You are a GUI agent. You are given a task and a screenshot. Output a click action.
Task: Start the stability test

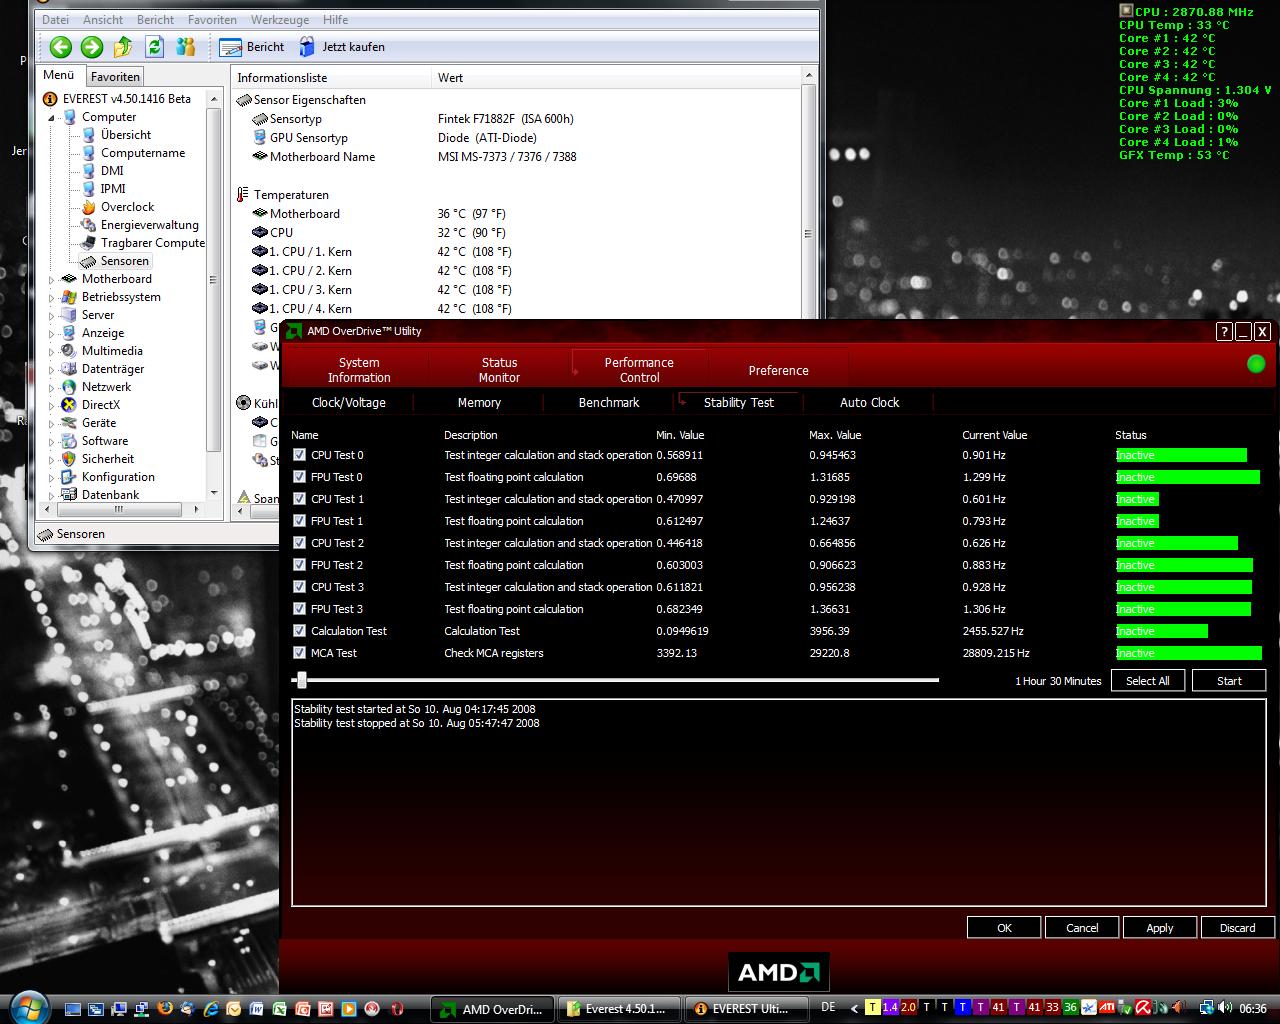pos(1229,681)
